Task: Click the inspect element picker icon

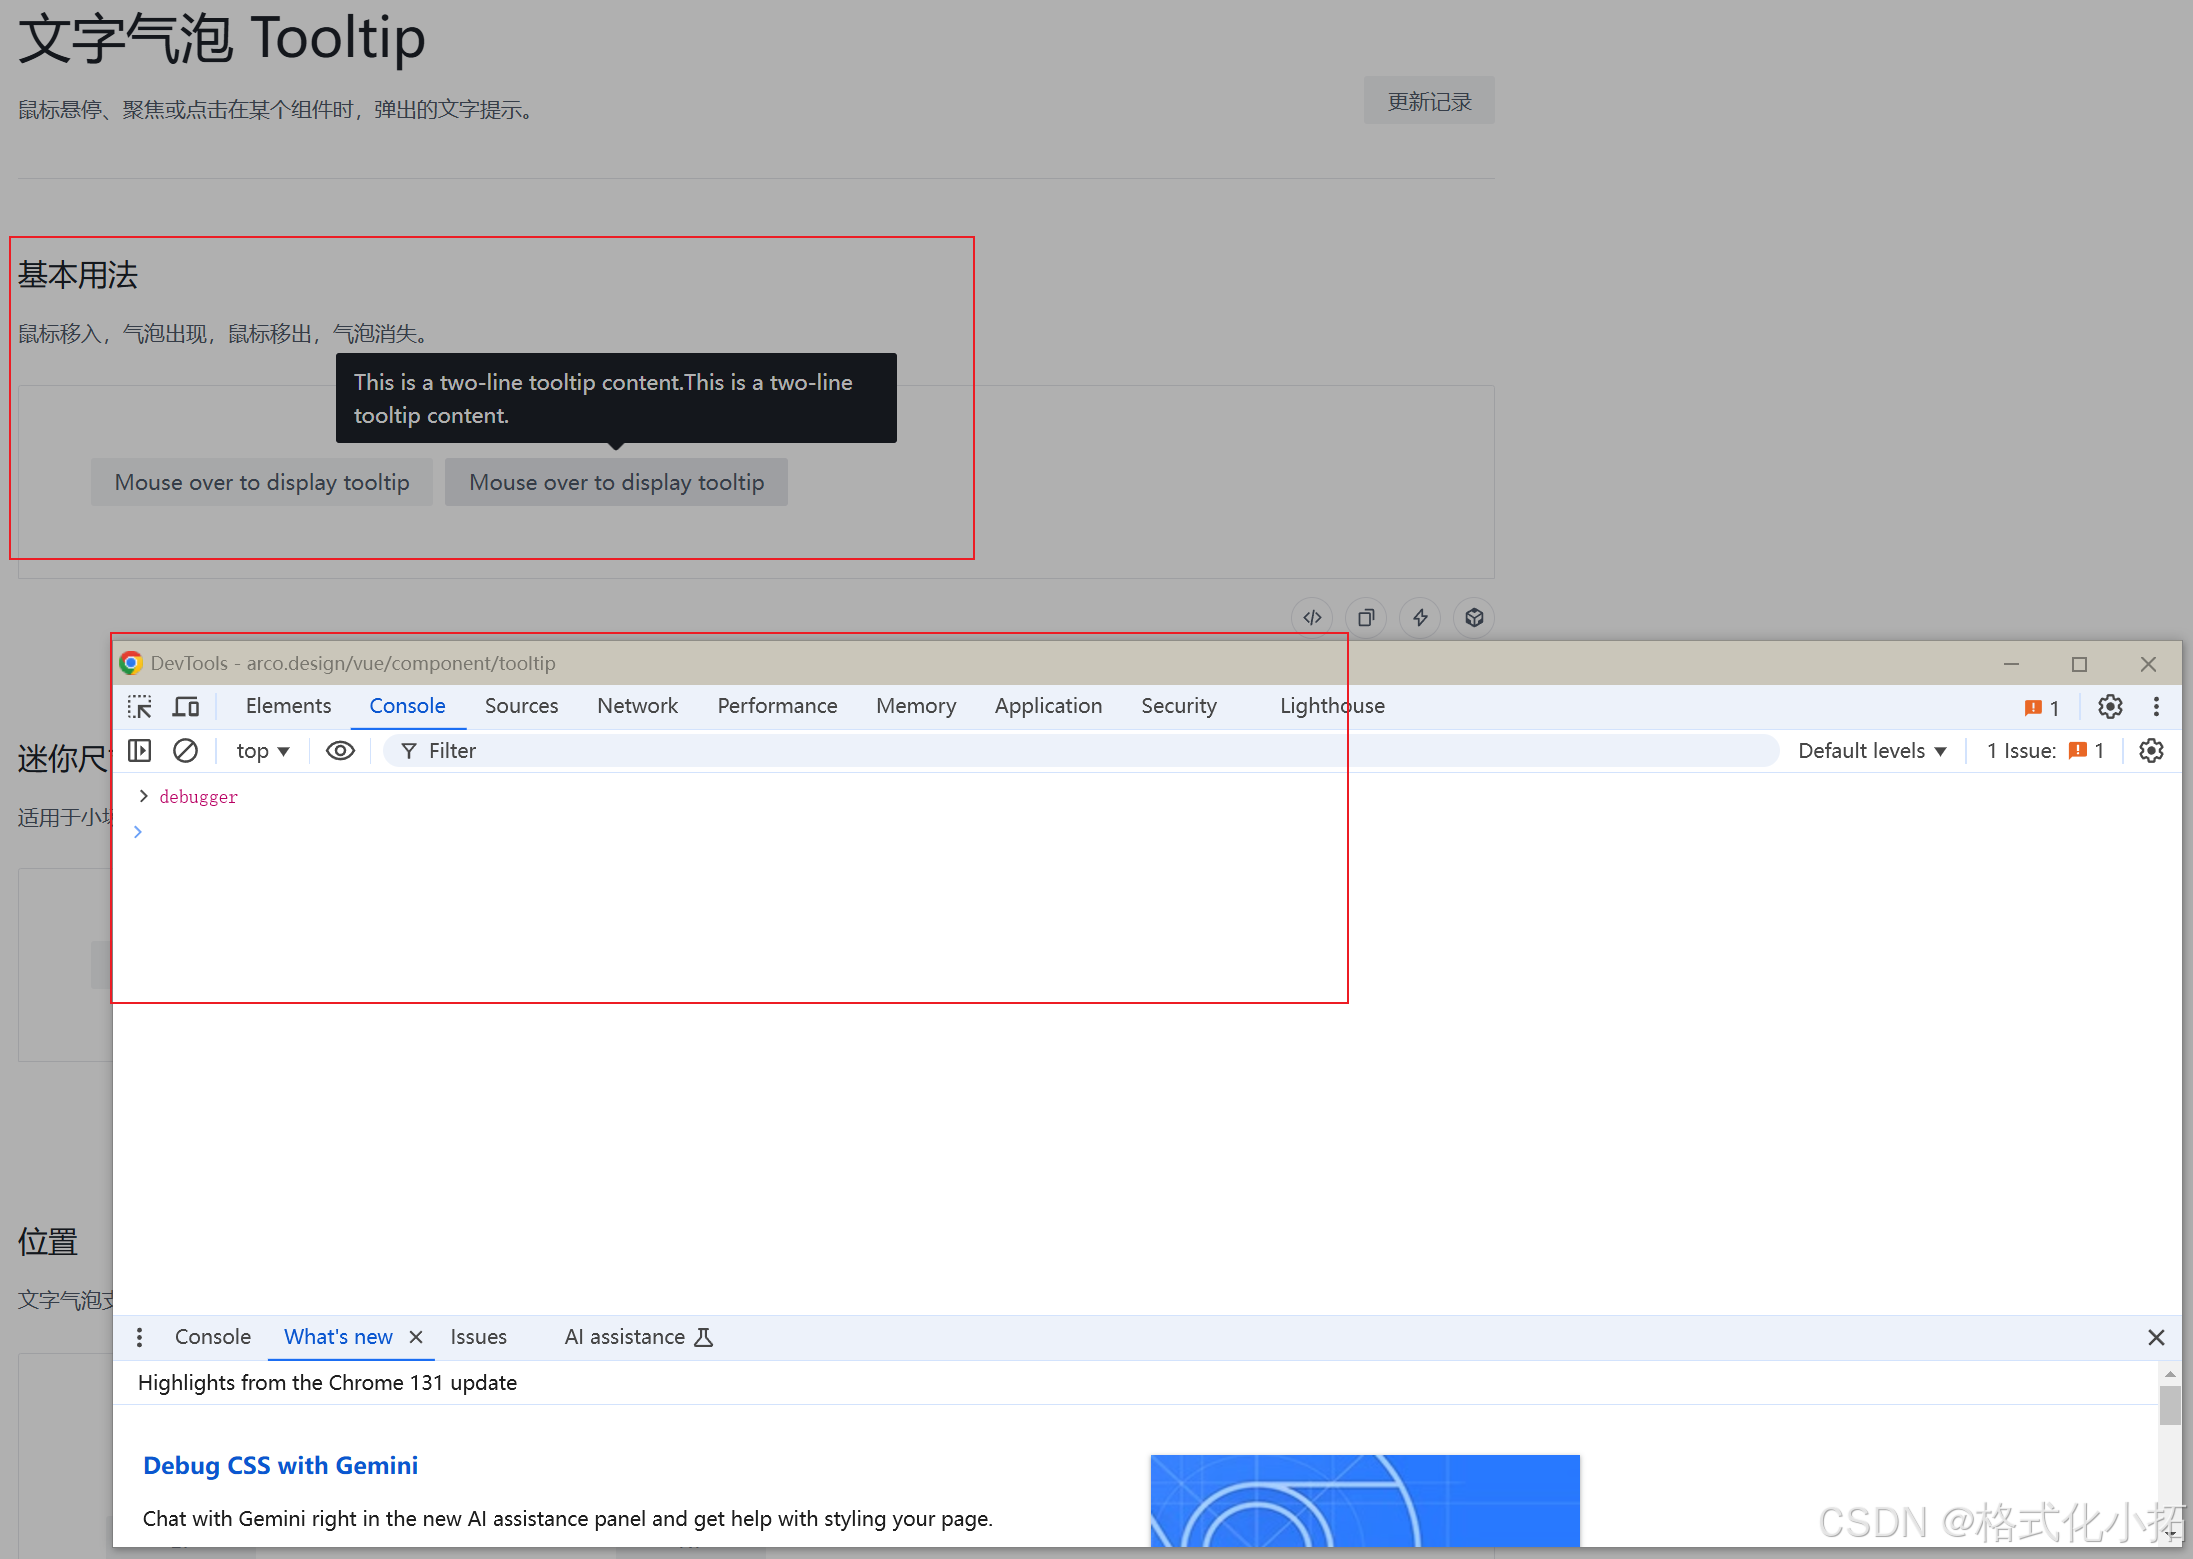Action: (140, 707)
